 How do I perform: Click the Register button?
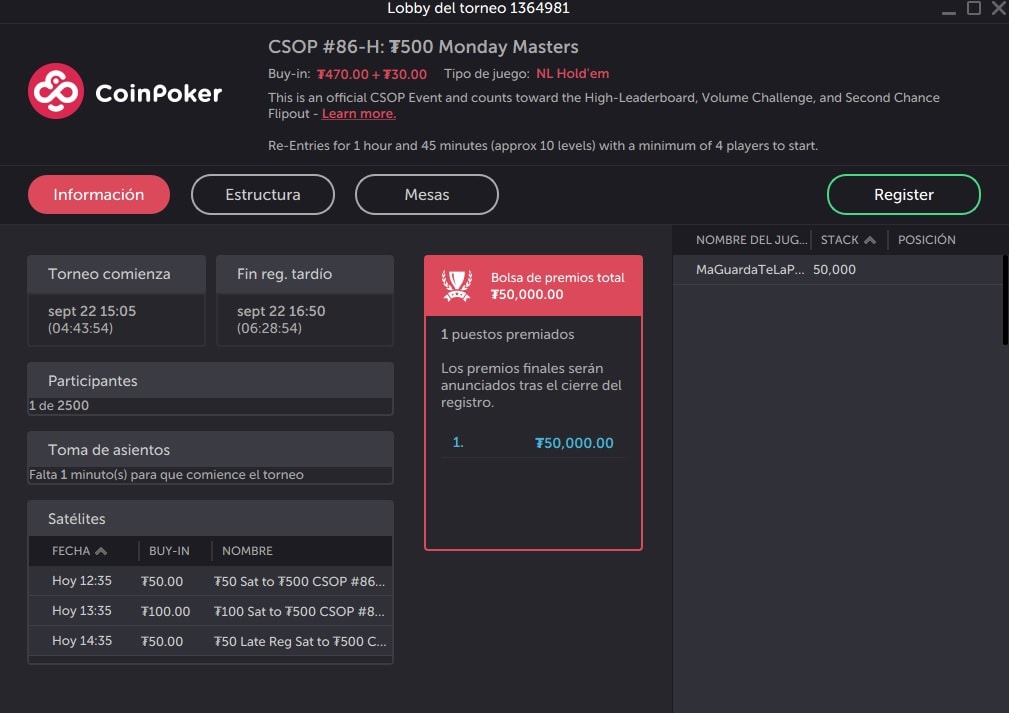[902, 194]
